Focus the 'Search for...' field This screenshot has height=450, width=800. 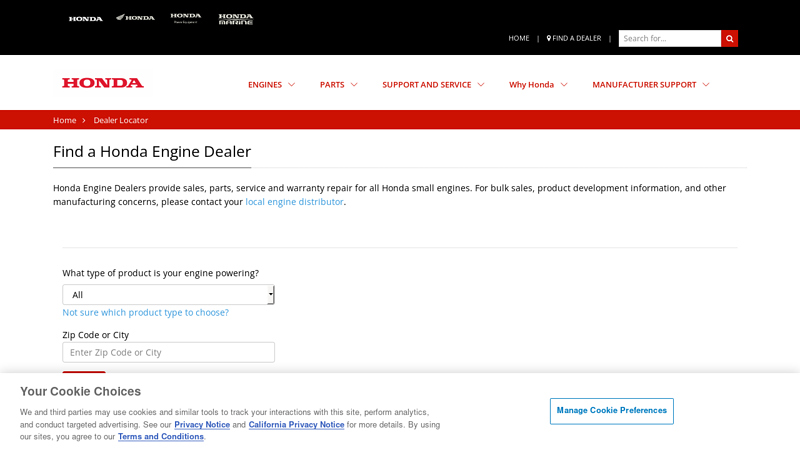tap(669, 38)
